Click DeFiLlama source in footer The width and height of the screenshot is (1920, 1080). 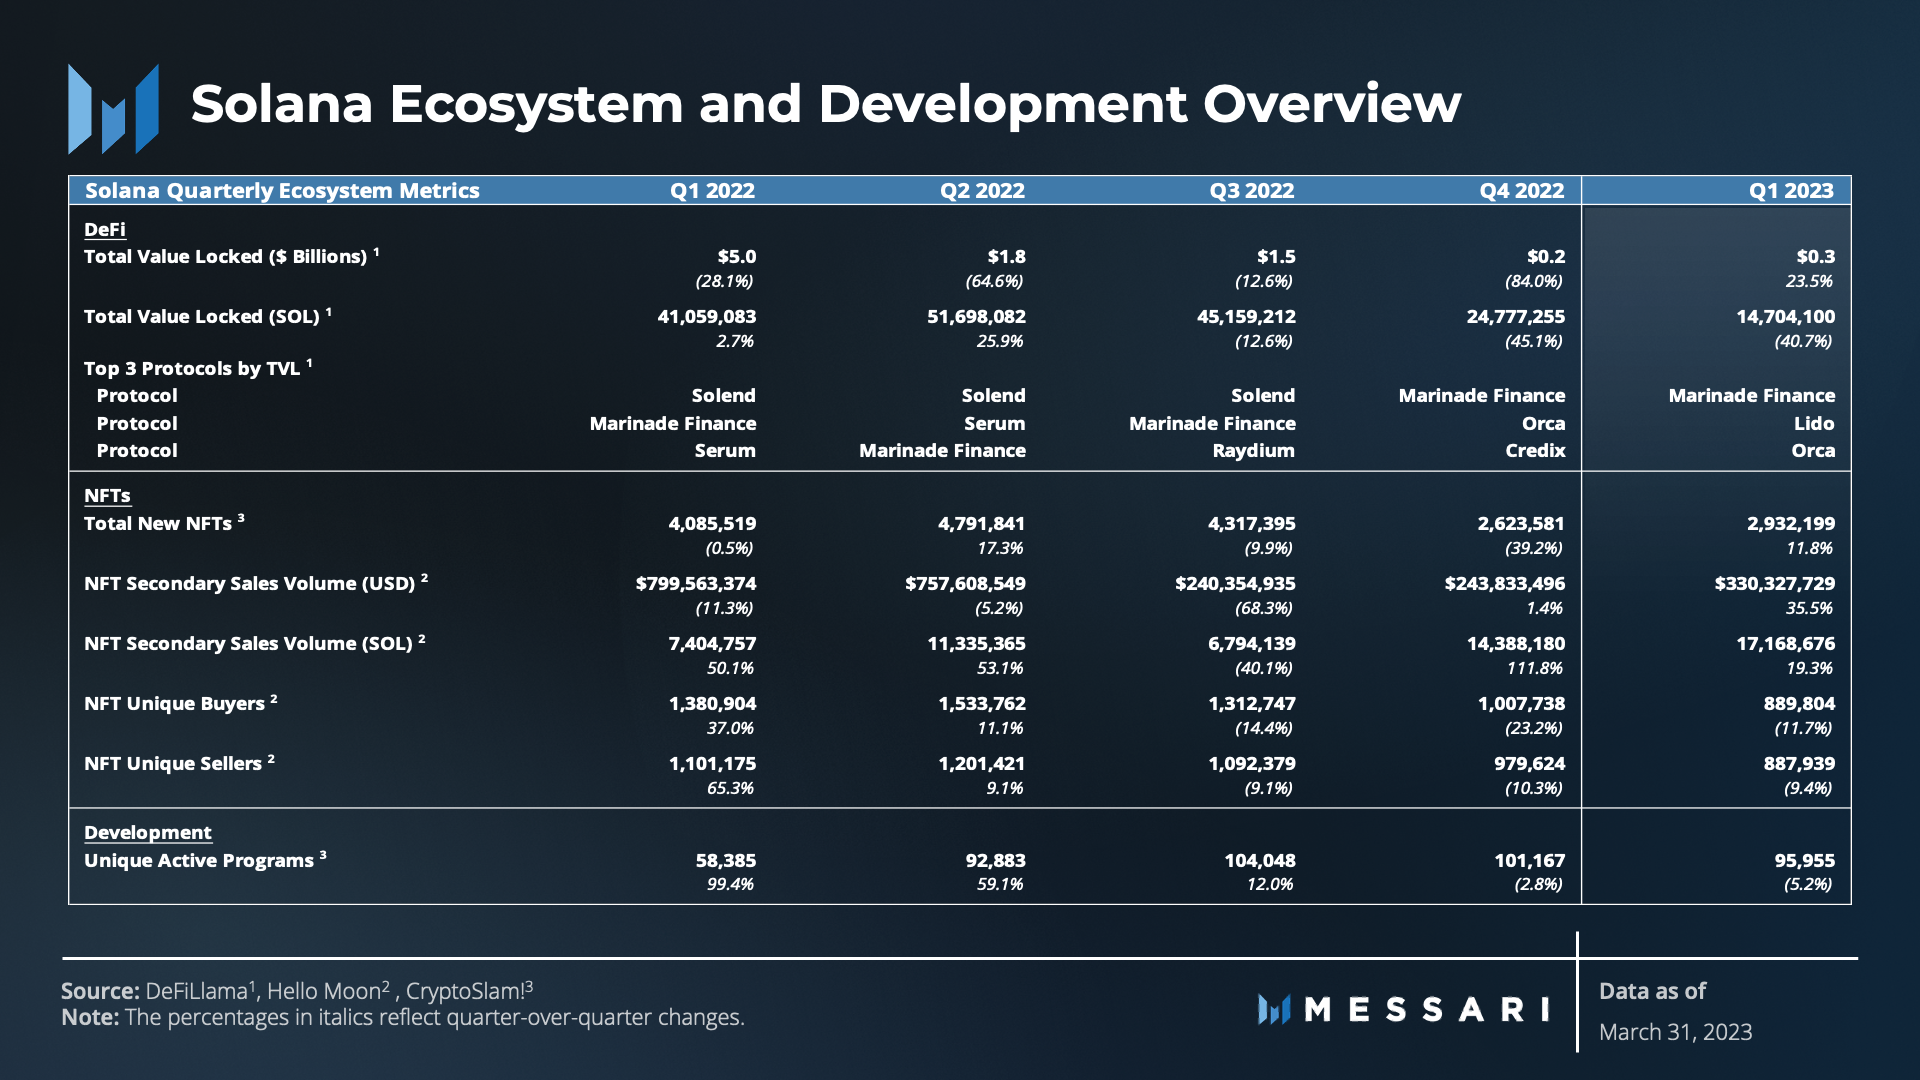point(196,991)
